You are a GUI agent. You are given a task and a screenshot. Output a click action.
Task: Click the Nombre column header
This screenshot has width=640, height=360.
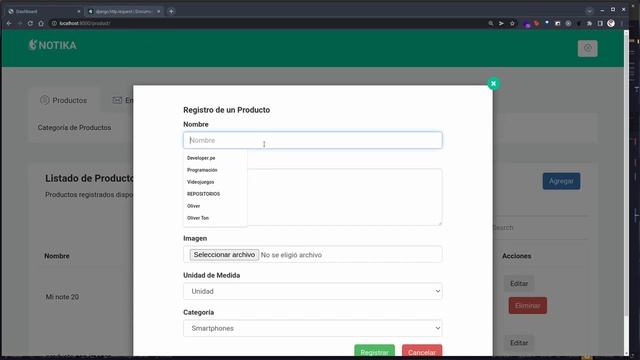(57, 256)
